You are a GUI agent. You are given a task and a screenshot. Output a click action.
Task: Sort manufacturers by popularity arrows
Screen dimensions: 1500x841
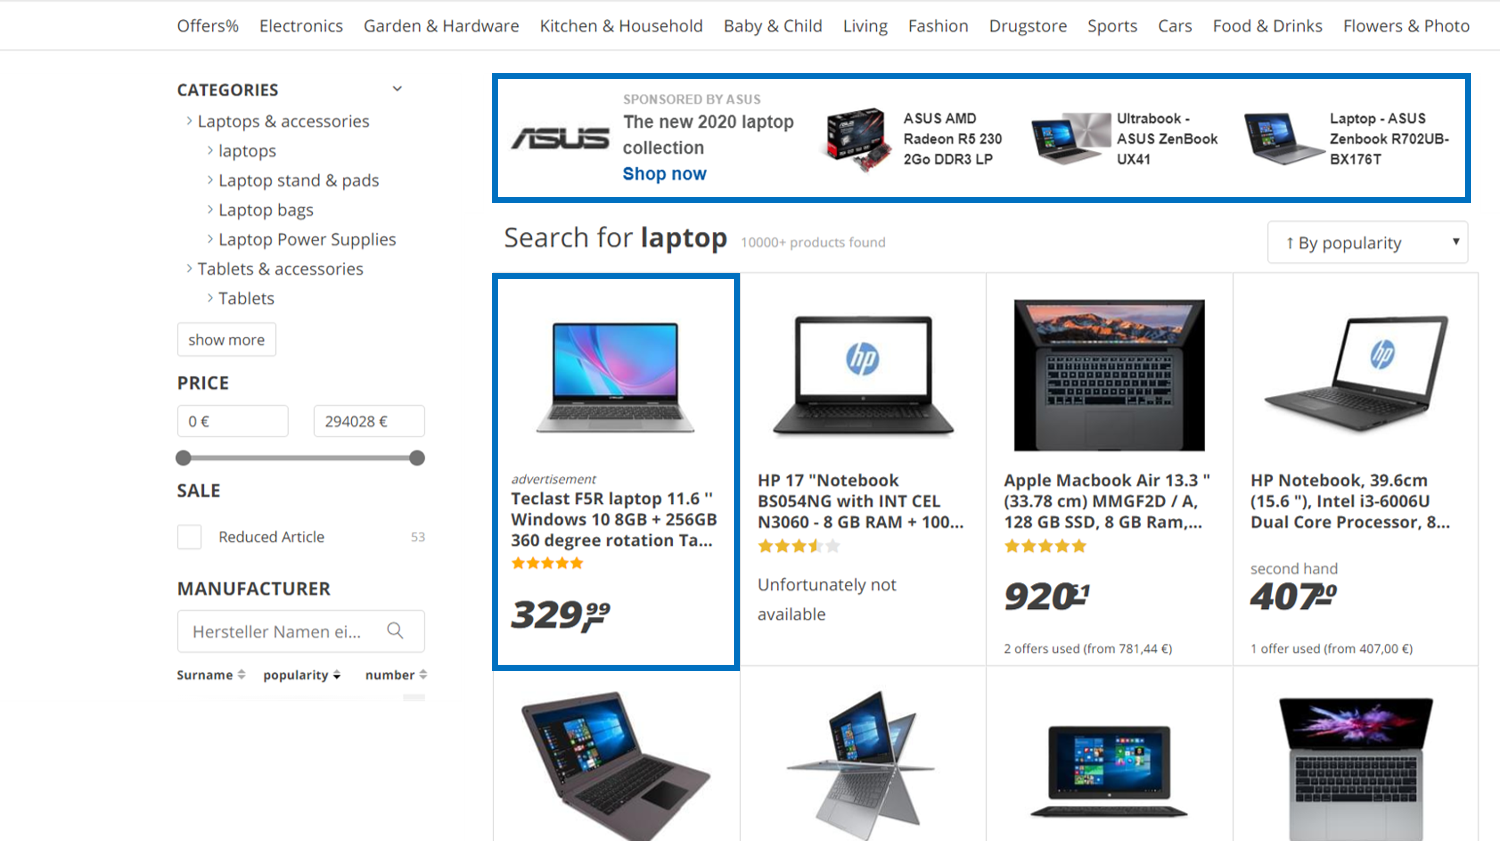pos(336,675)
